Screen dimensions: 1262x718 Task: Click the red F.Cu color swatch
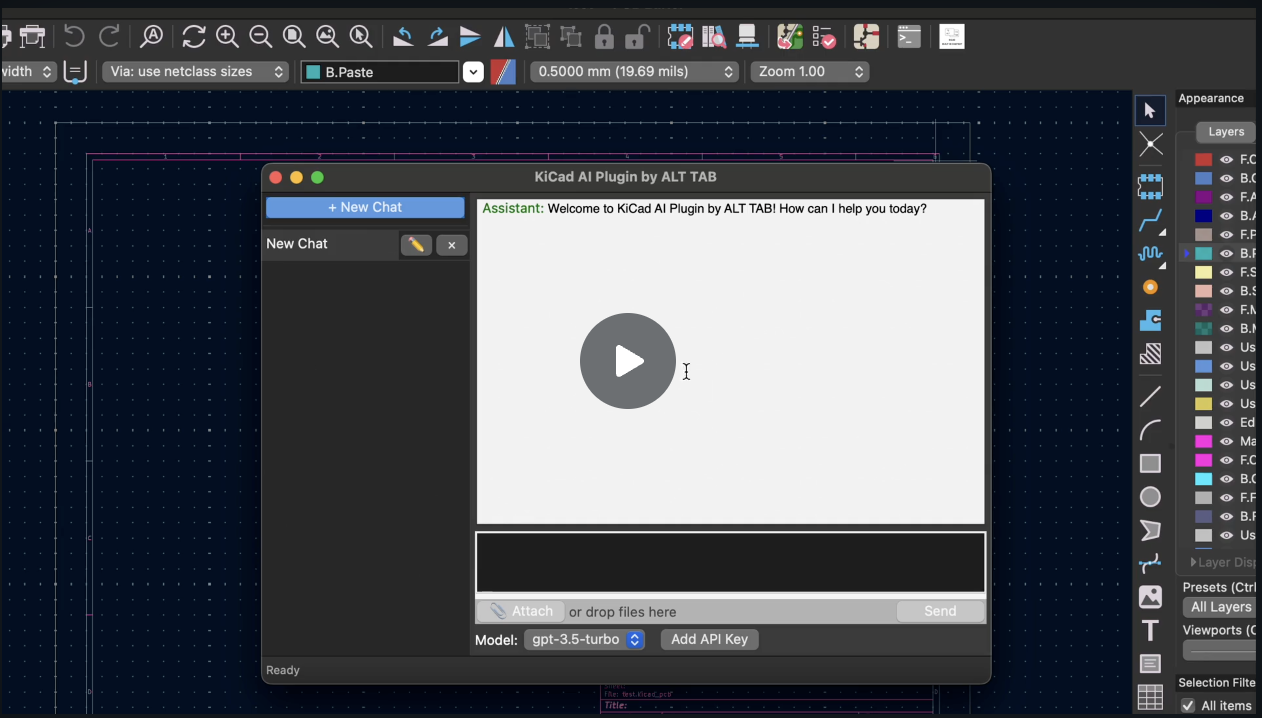pos(1204,160)
